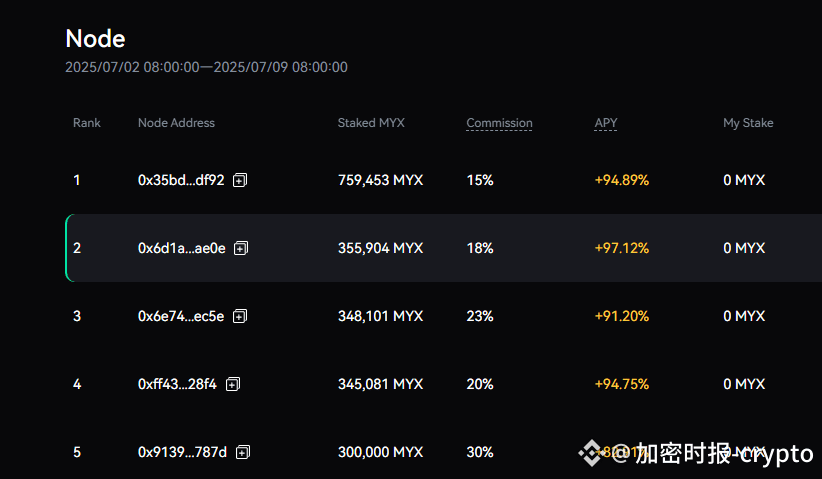Open node address 0xff43...28f4
Screen dimensions: 822x479
177,384
